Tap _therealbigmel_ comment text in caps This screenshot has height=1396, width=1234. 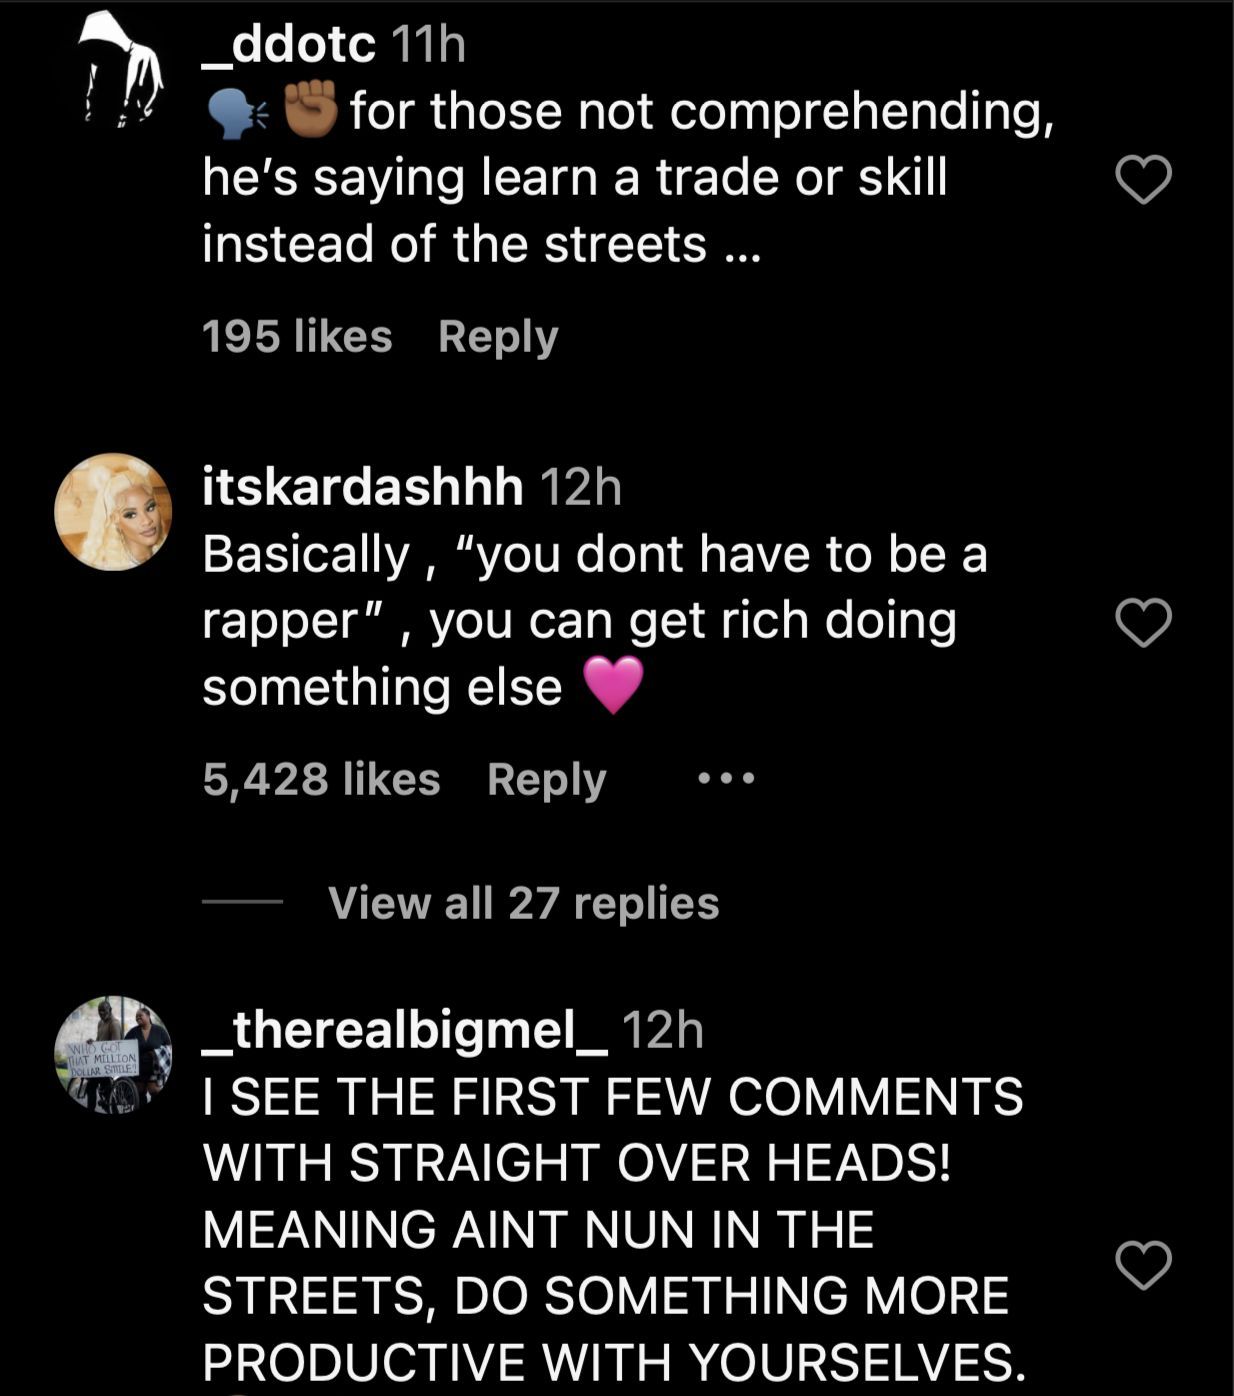pyautogui.click(x=613, y=1229)
